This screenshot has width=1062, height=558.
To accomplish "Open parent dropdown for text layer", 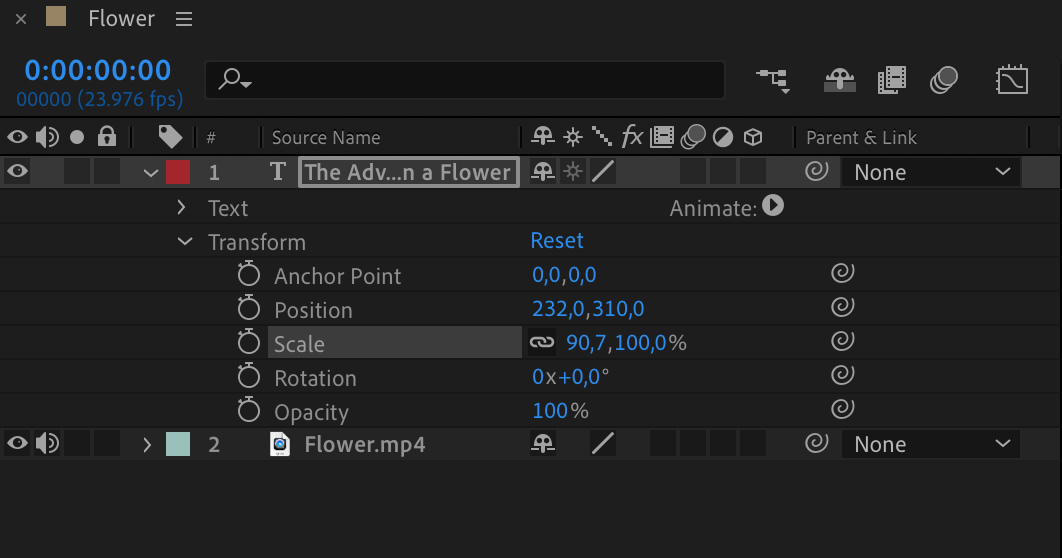I will click(931, 172).
